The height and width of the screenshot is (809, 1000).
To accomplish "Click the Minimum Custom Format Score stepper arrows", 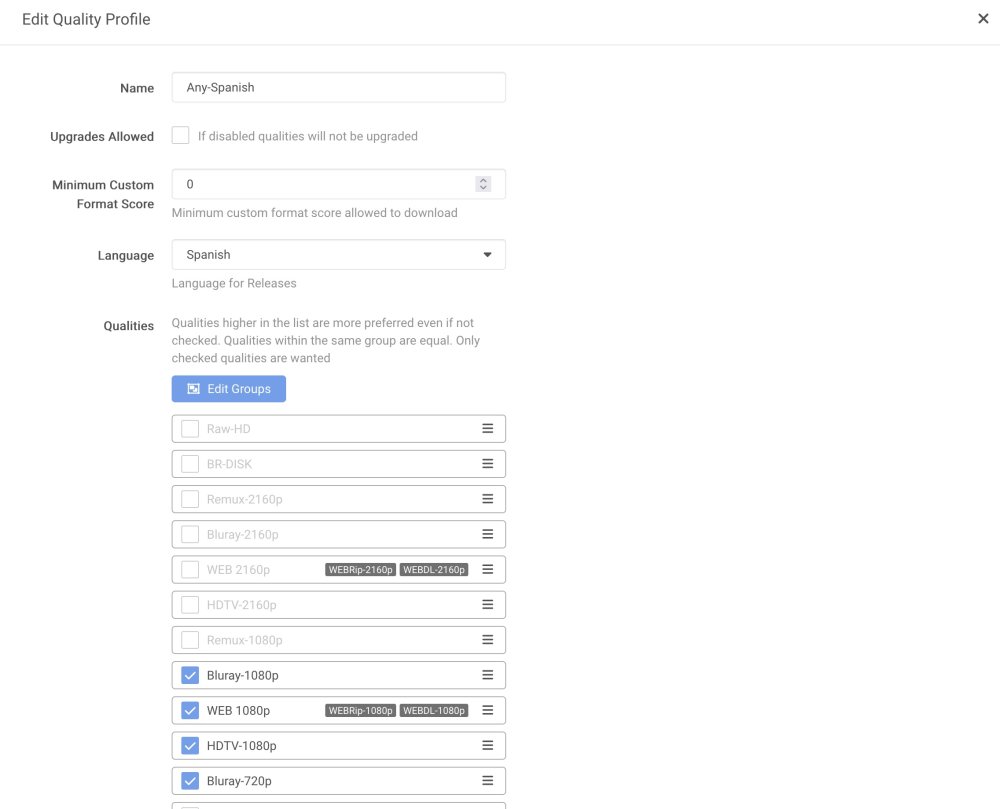I will tap(483, 184).
